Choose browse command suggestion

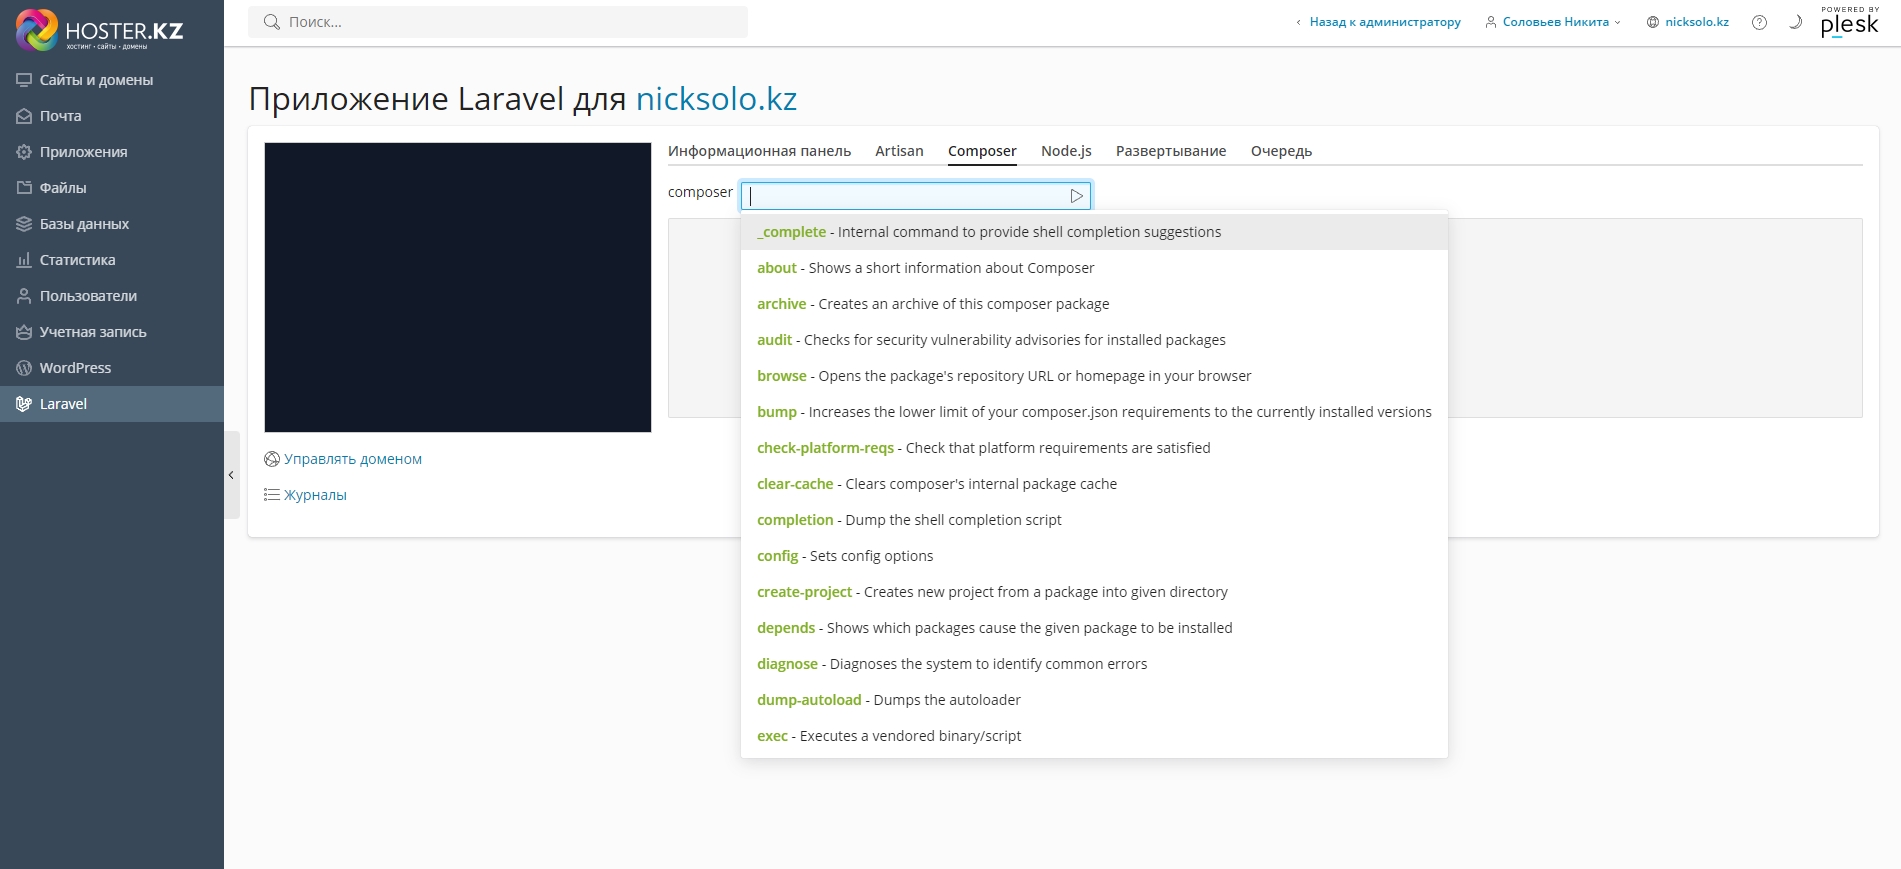pos(1094,376)
